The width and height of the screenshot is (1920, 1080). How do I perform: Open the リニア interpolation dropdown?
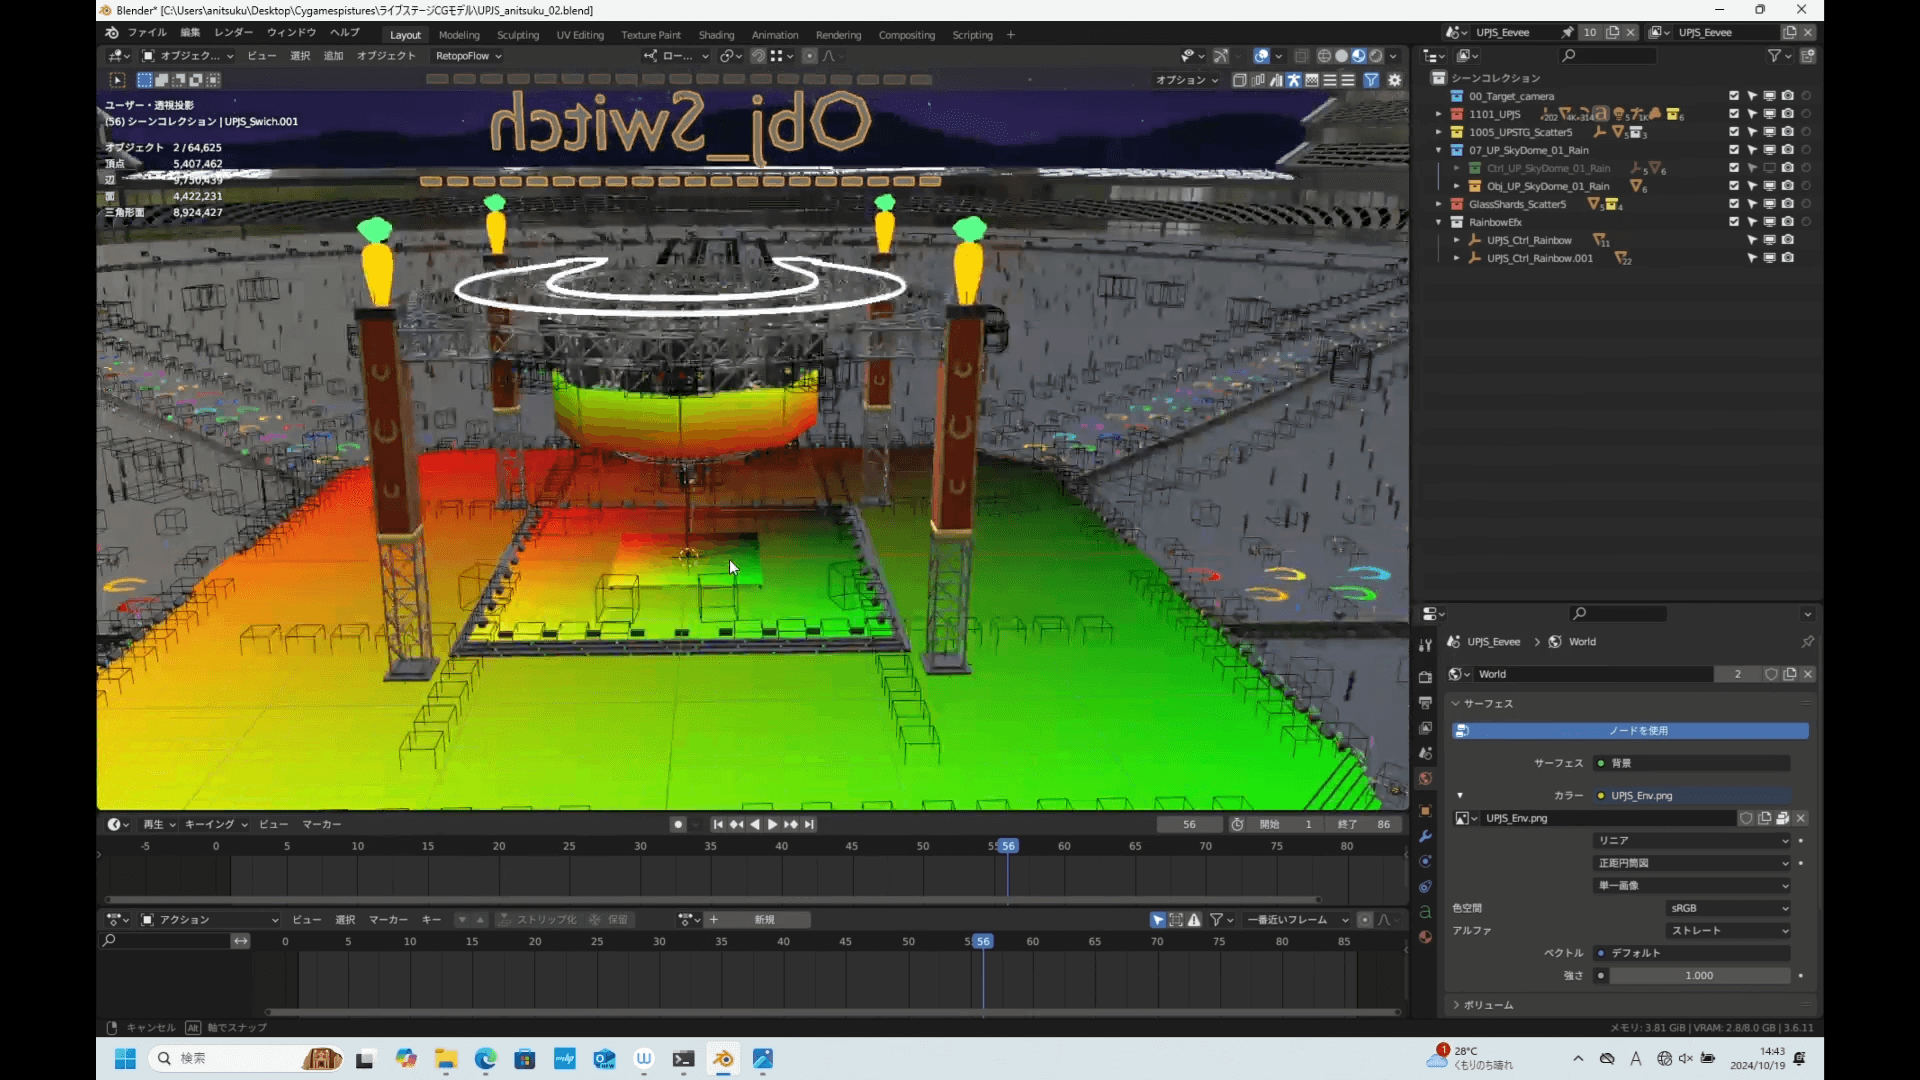tap(1692, 841)
